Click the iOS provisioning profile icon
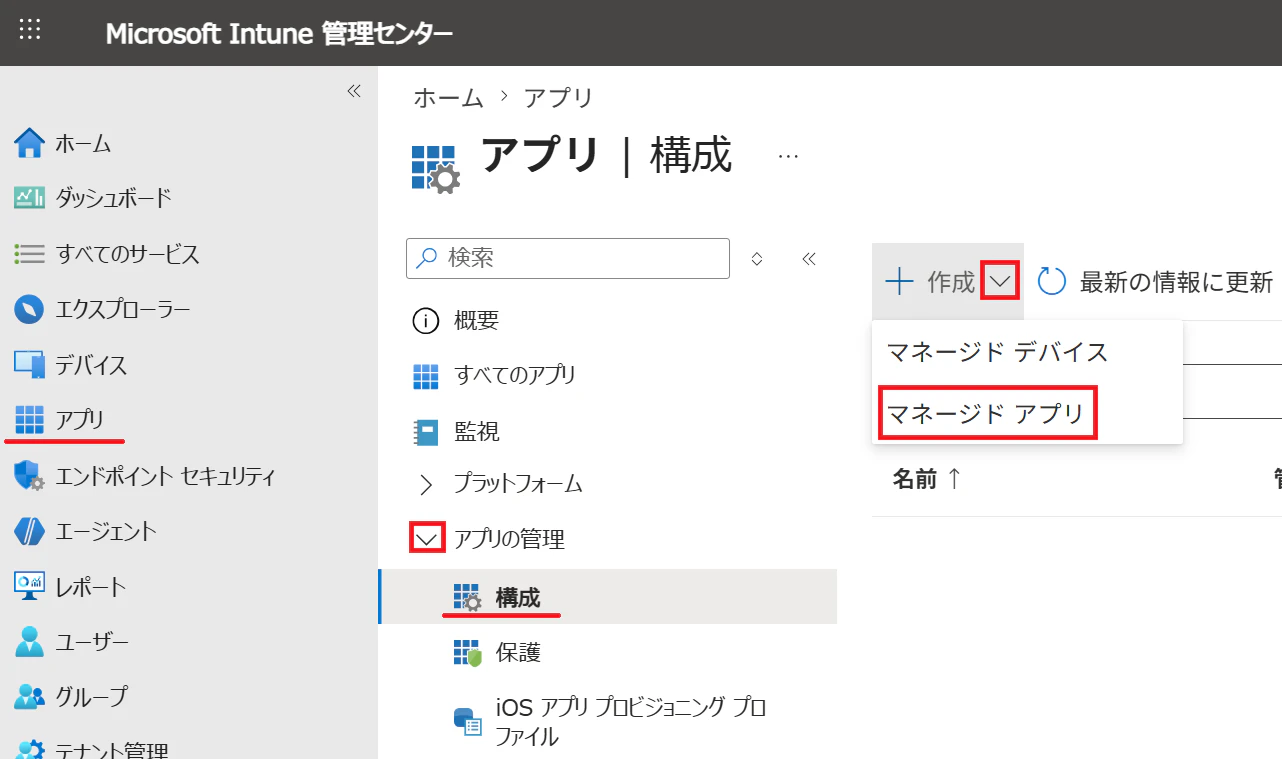The width and height of the screenshot is (1282, 759). 467,721
